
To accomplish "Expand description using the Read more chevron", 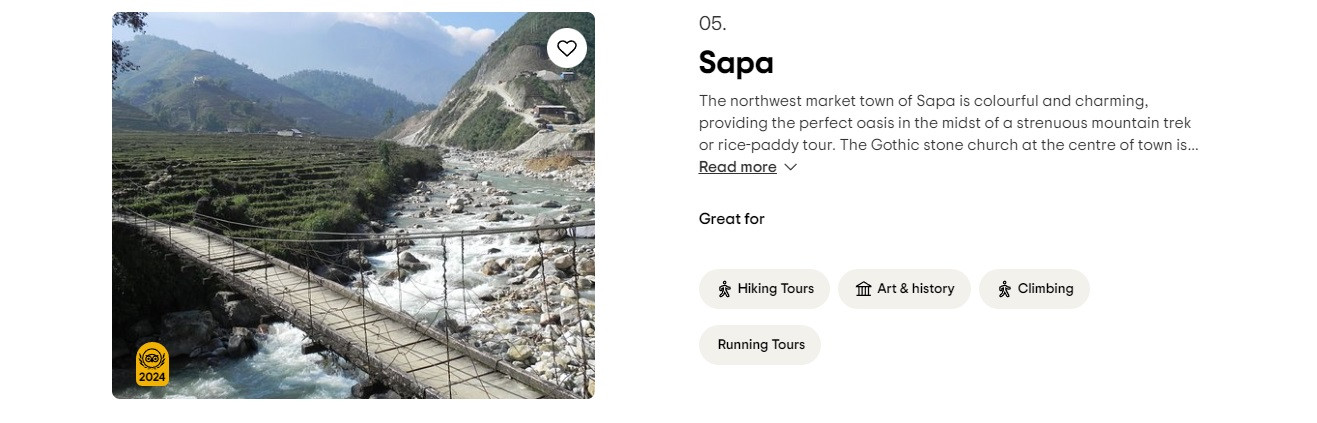I will 791,167.
